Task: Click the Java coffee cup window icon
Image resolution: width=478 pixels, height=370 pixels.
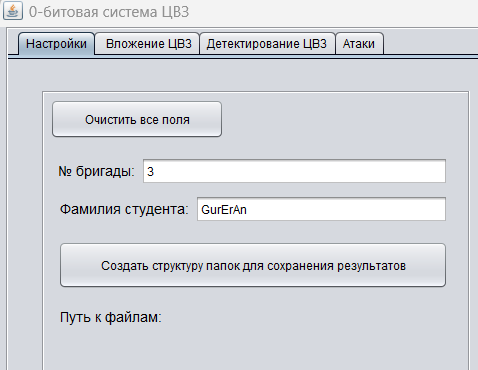Action: pyautogui.click(x=13, y=11)
